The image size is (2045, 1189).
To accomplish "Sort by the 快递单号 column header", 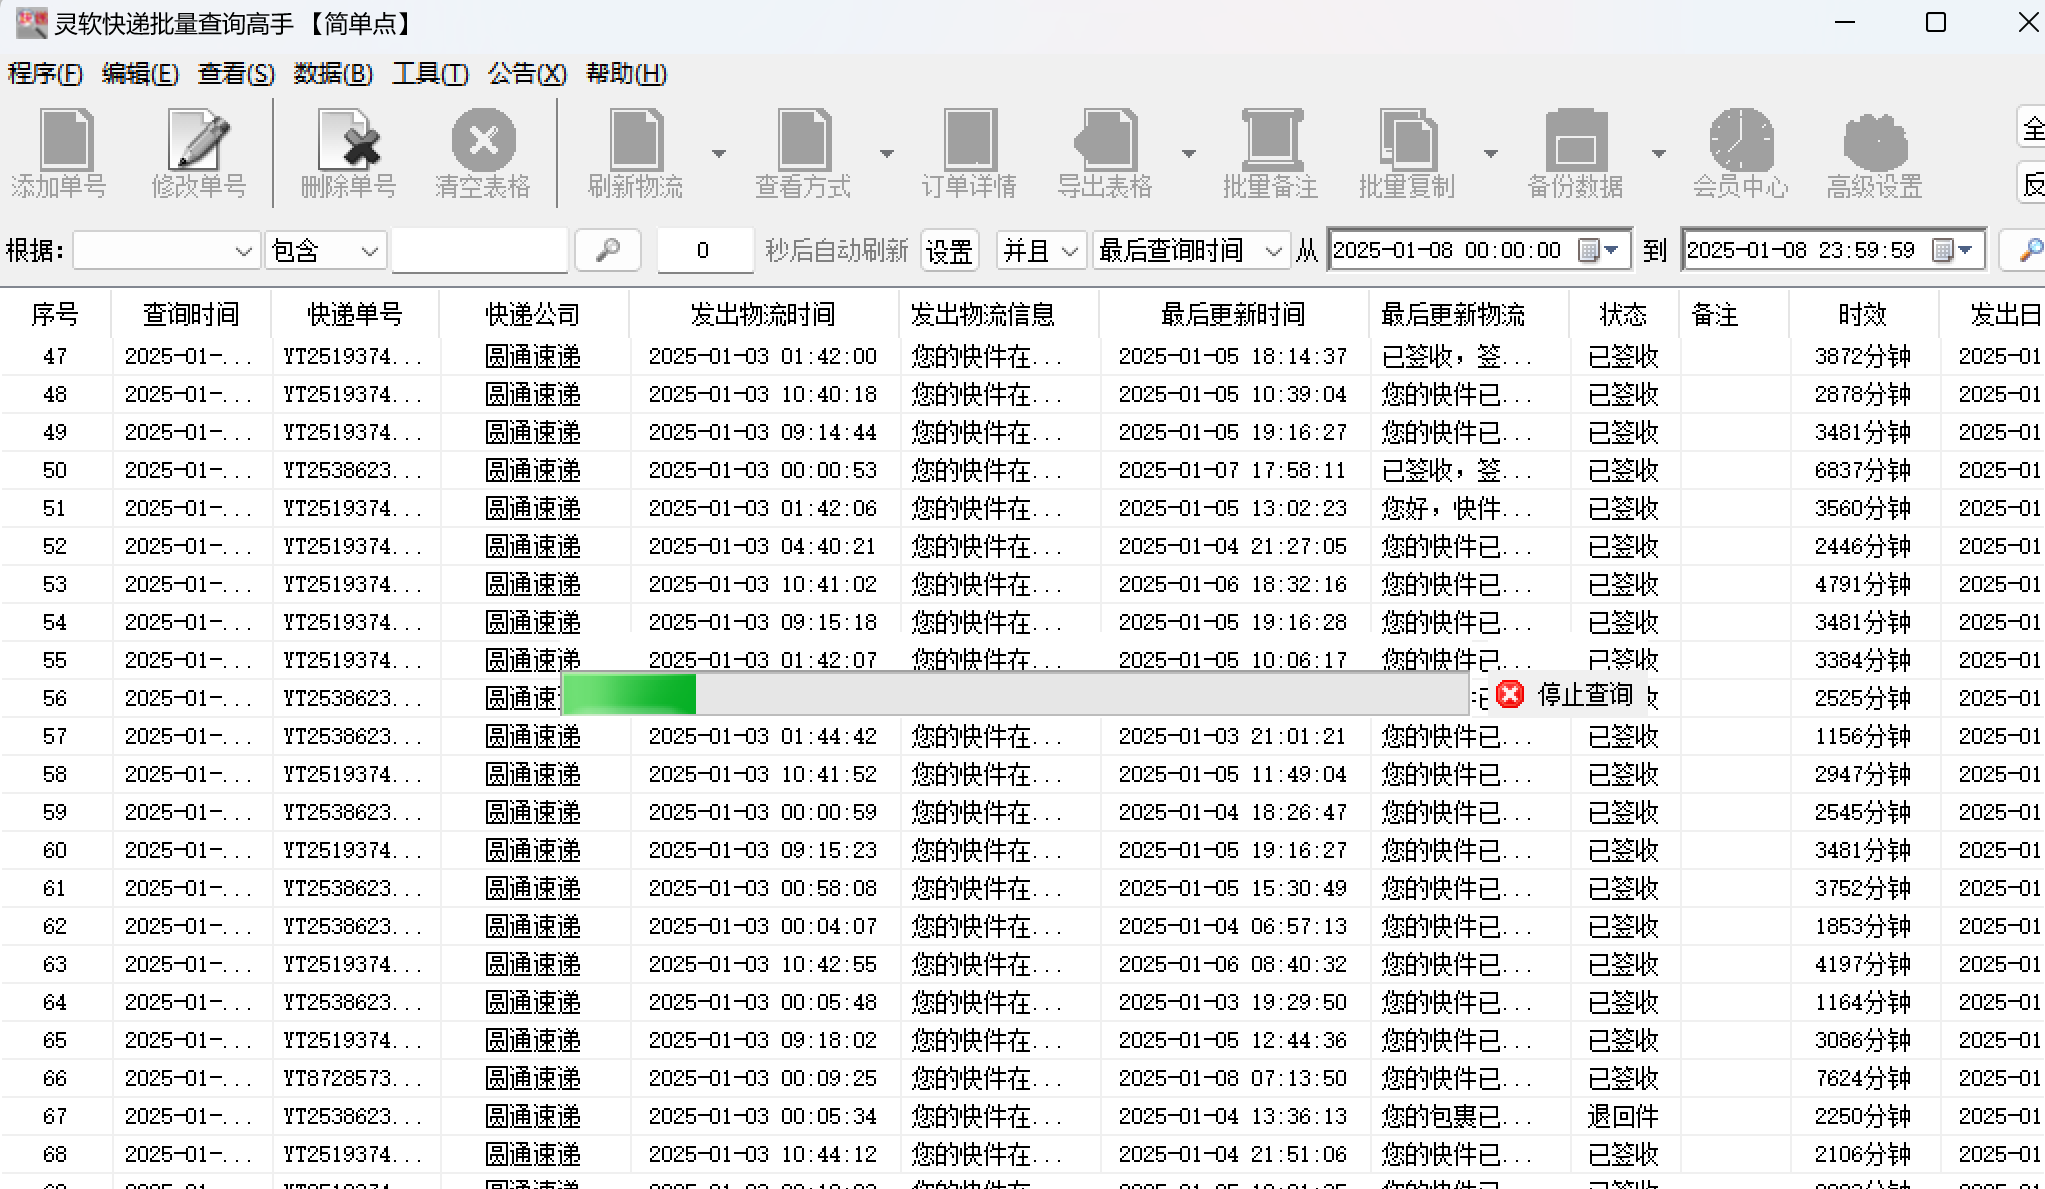I will tap(355, 315).
